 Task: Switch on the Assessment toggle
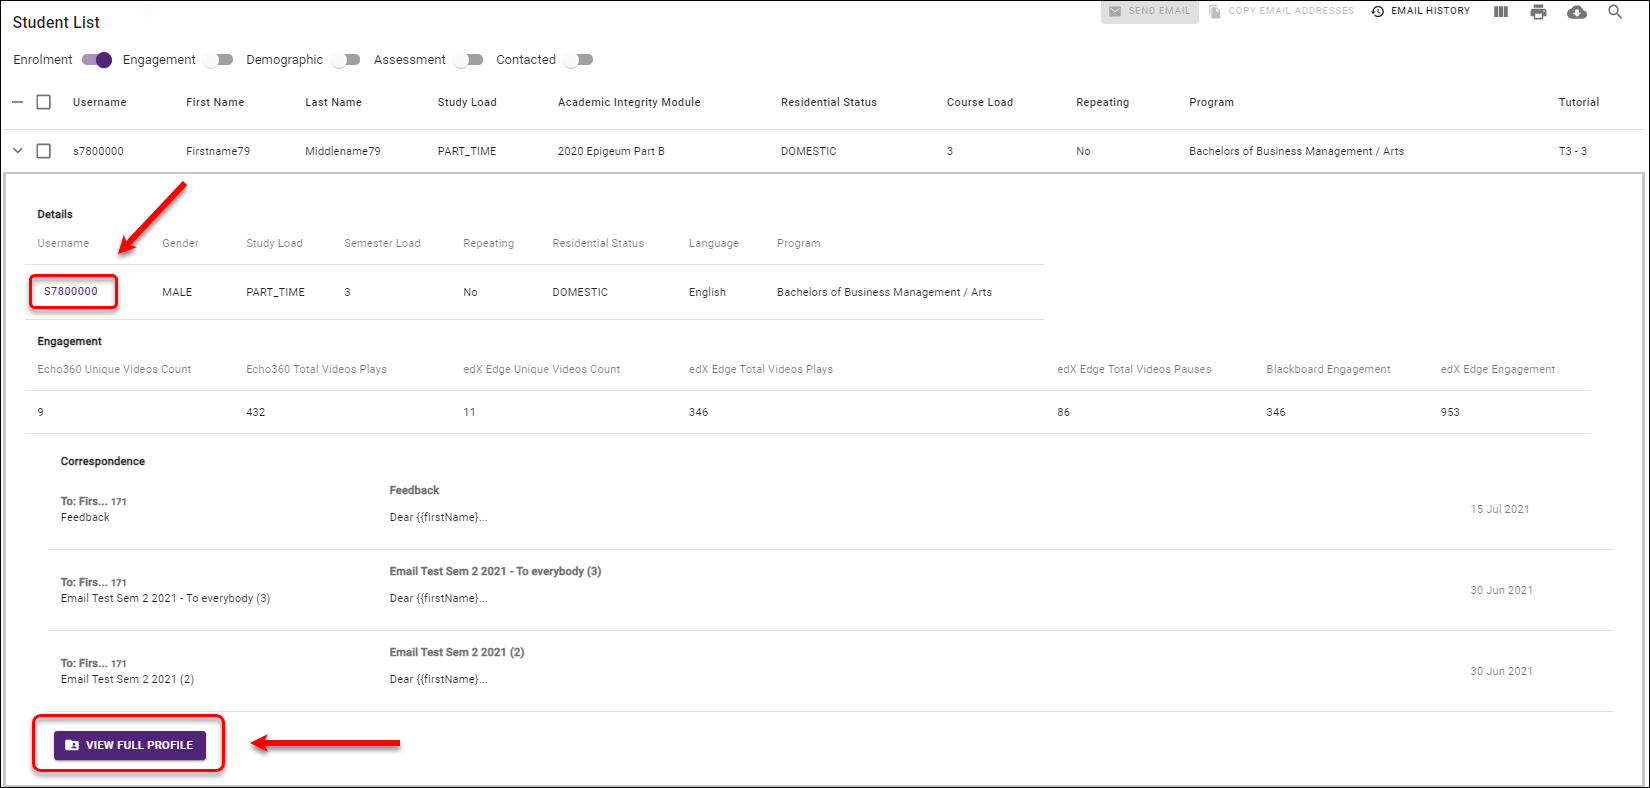click(x=468, y=60)
